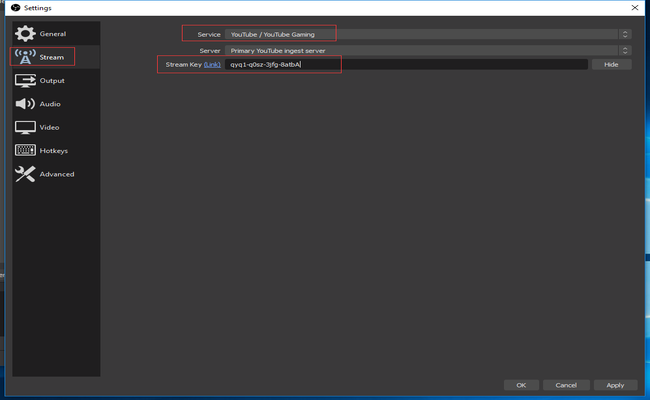The width and height of the screenshot is (650, 400).
Task: Open Hotkeys using the keyboard icon
Action: tap(25, 151)
